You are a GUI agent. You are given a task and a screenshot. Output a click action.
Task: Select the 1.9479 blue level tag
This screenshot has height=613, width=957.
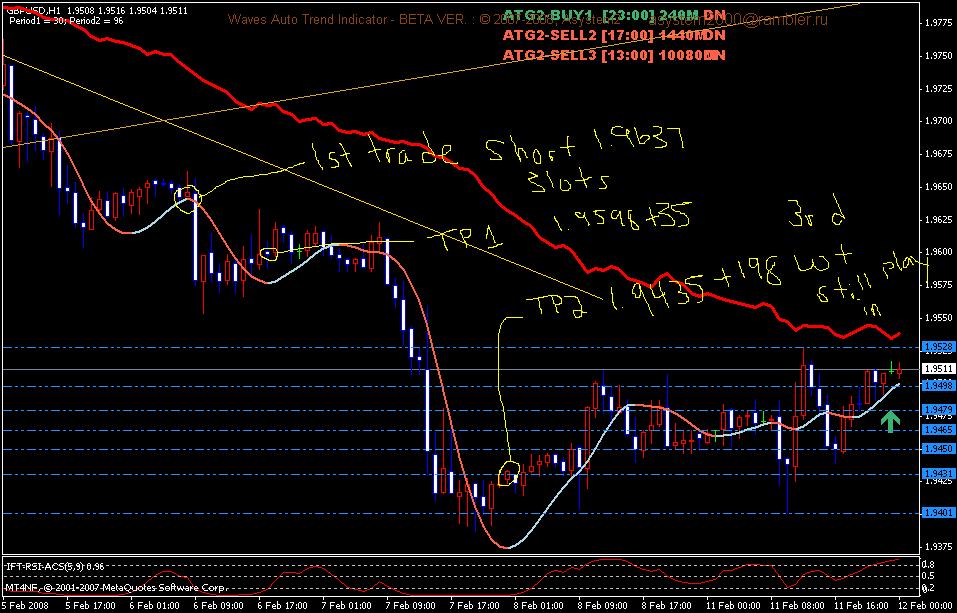point(938,410)
